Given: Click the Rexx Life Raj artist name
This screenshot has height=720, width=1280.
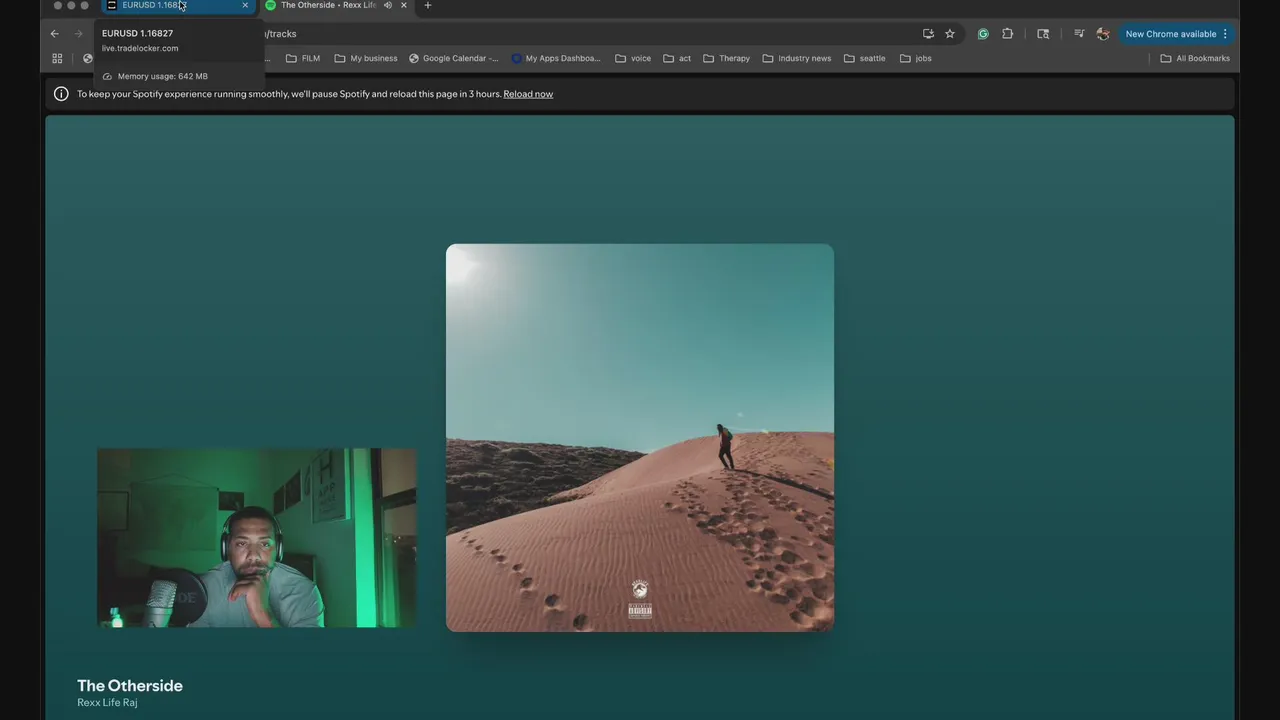Looking at the screenshot, I should [107, 703].
